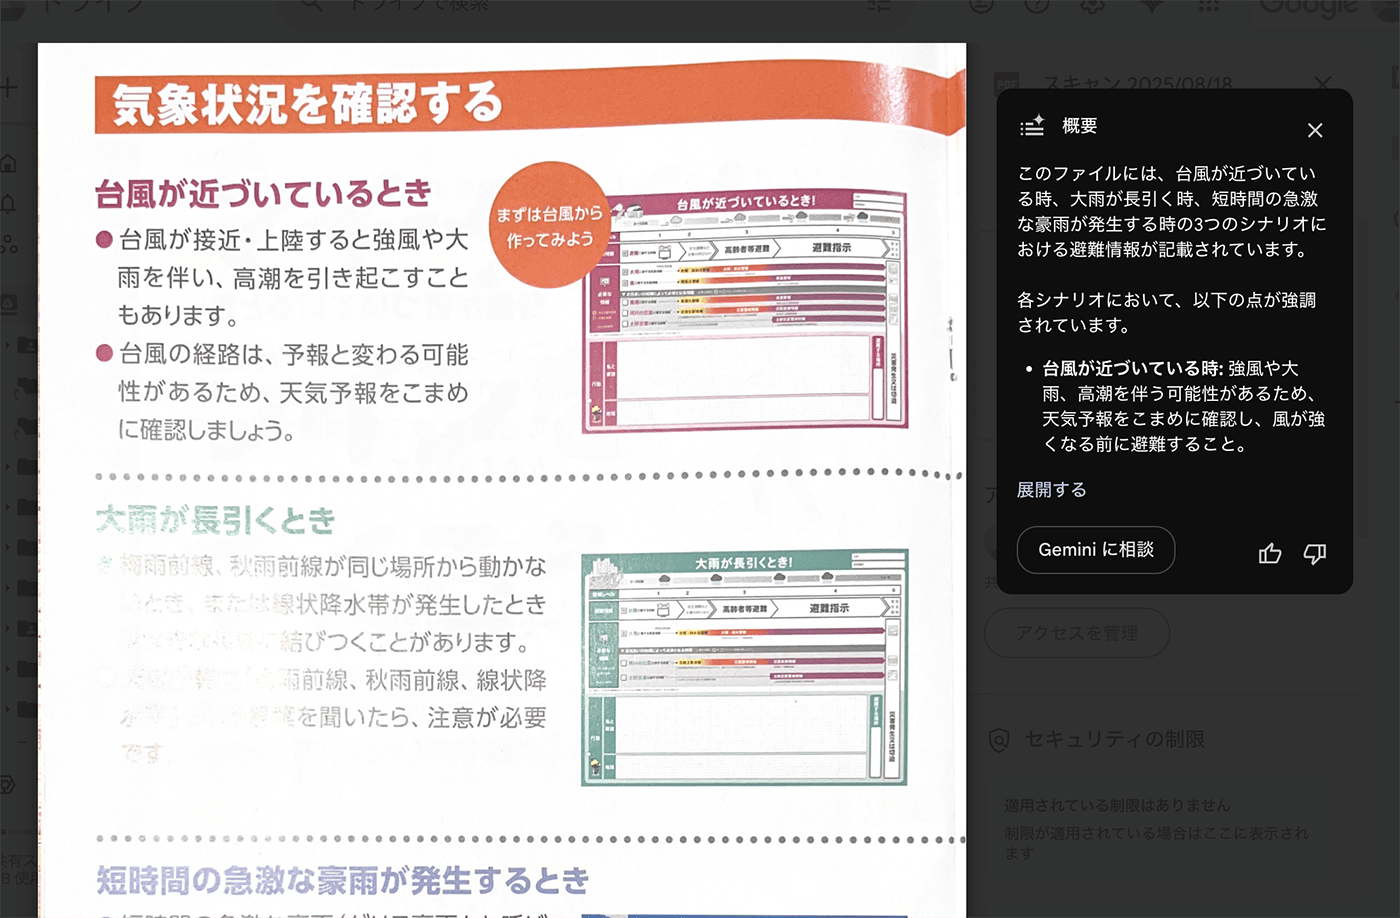
Task: Click the thumbs-up feedback icon
Action: 1270,553
